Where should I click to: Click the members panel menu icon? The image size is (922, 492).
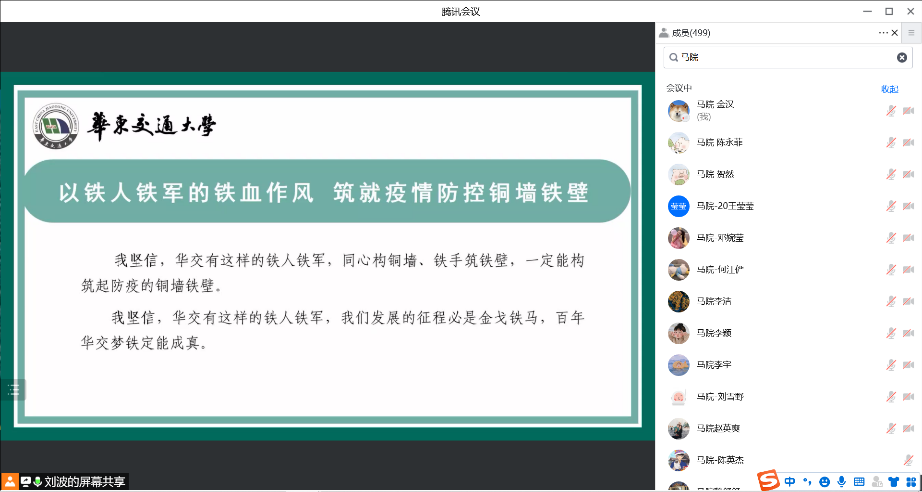pyautogui.click(x=911, y=33)
